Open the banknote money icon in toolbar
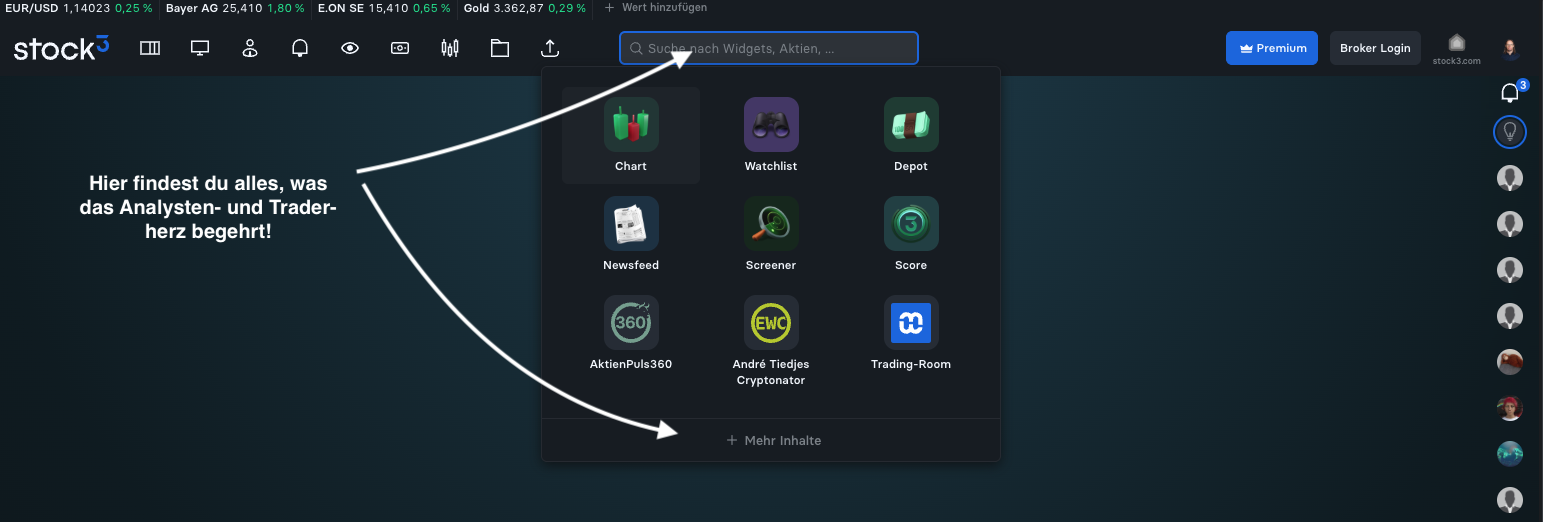 click(x=400, y=48)
